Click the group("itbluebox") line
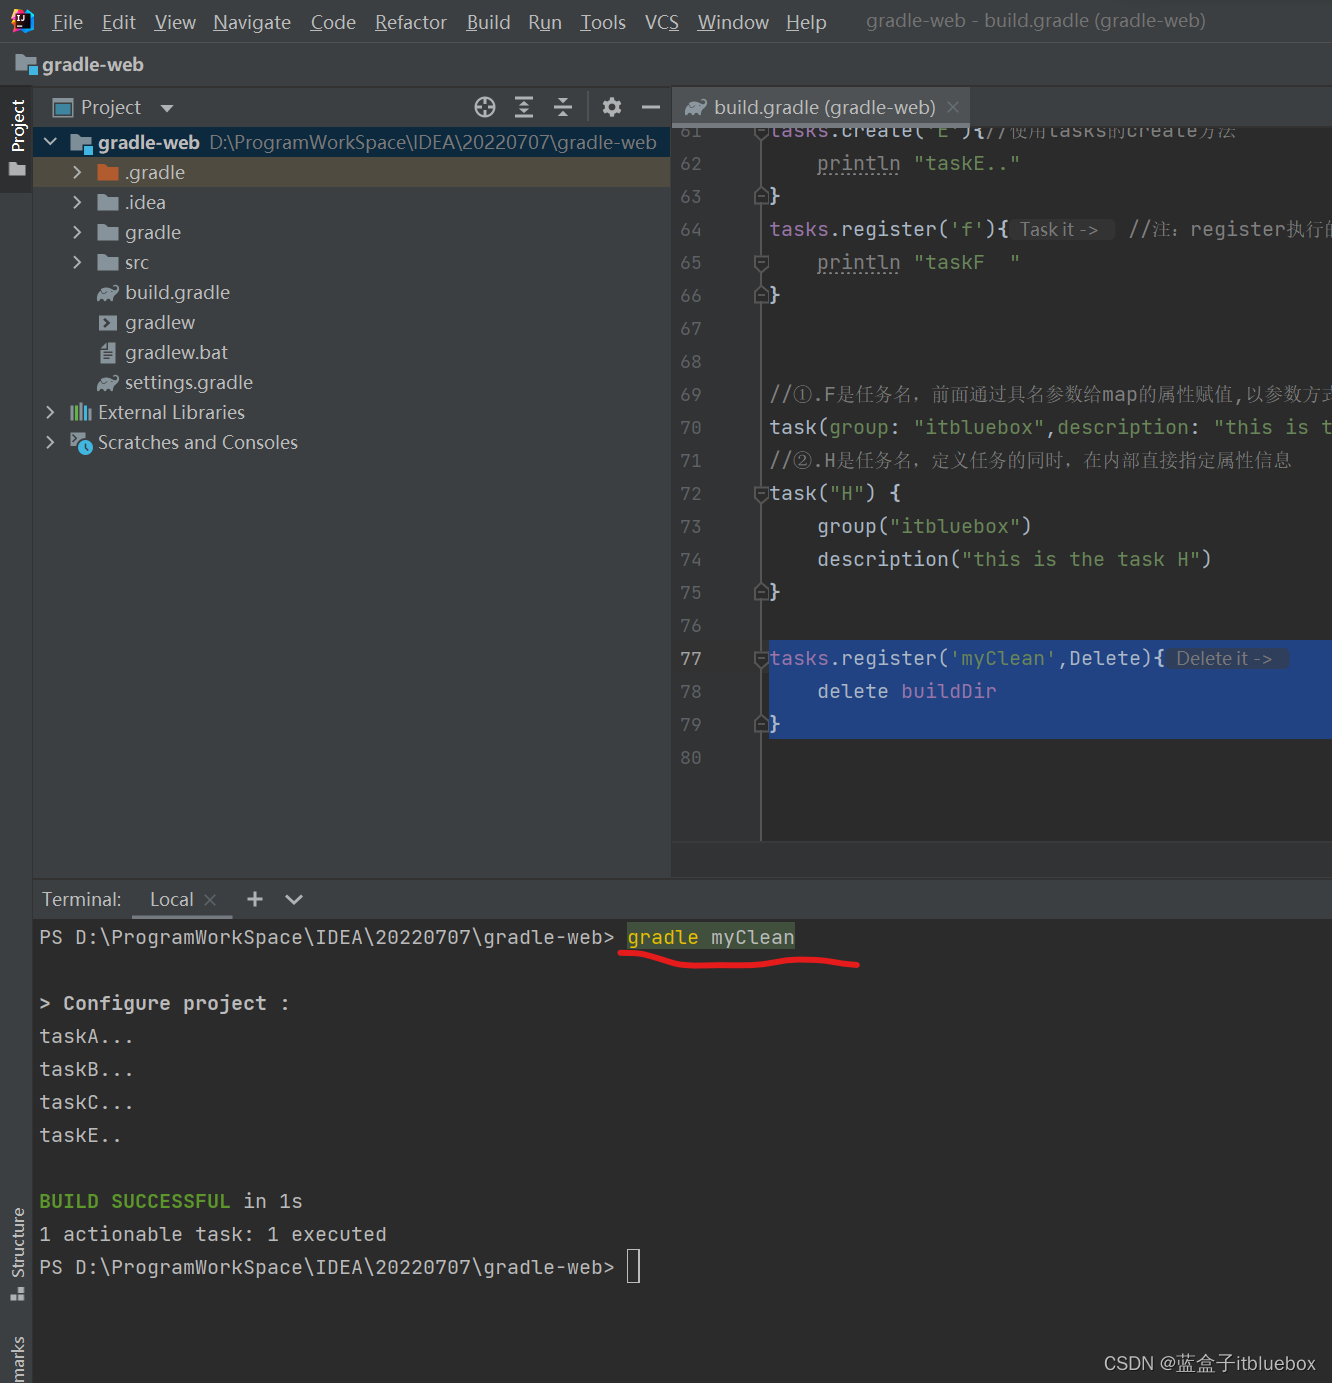 [924, 526]
